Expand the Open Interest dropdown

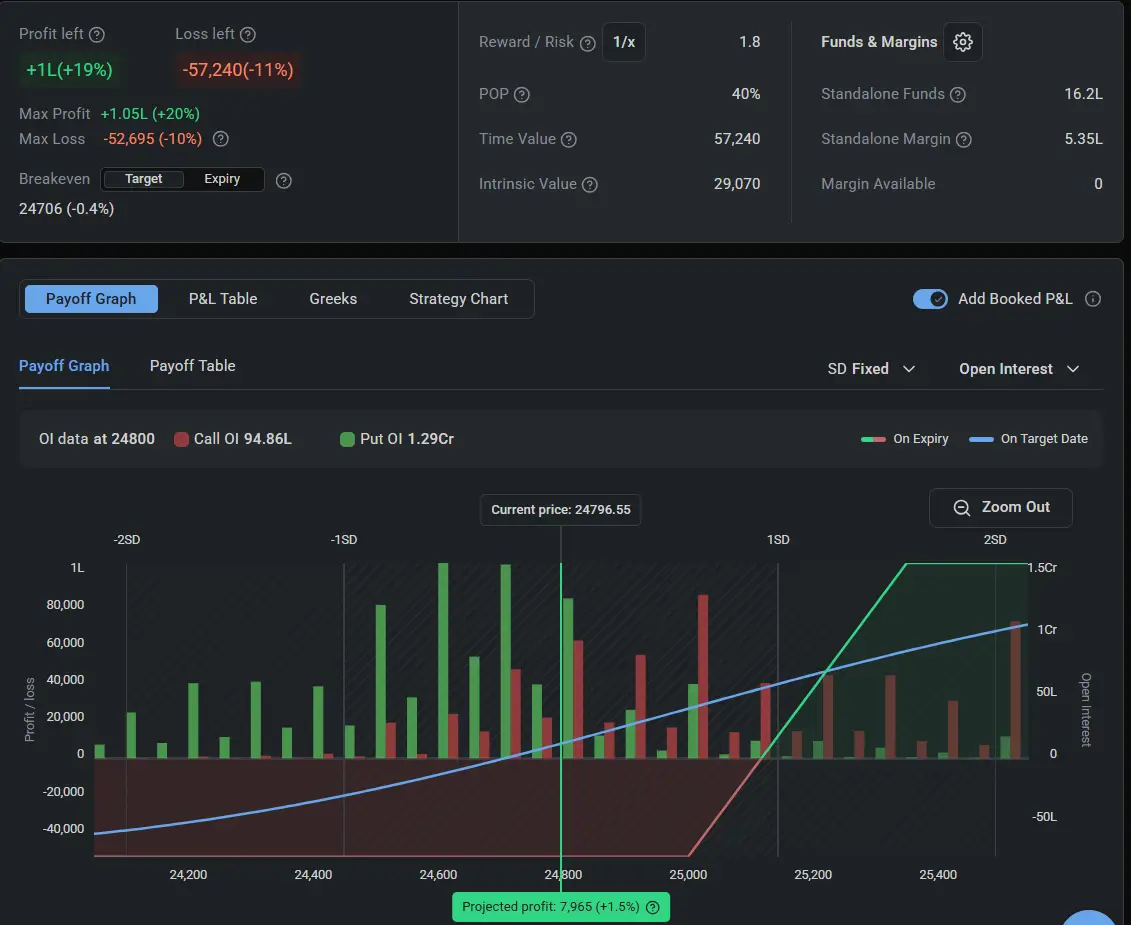click(x=1018, y=369)
